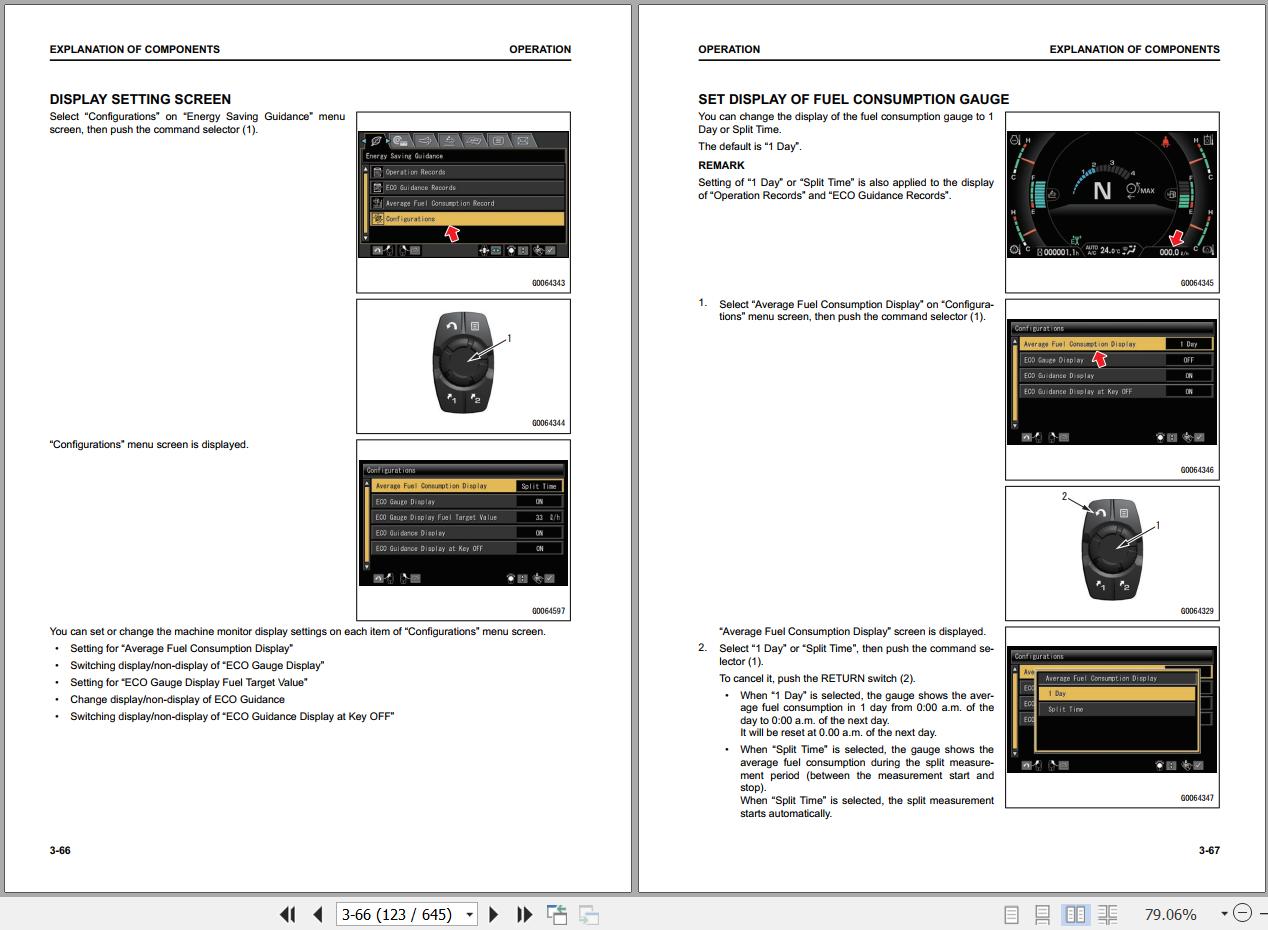Select continuous facing page layout

[1107, 914]
